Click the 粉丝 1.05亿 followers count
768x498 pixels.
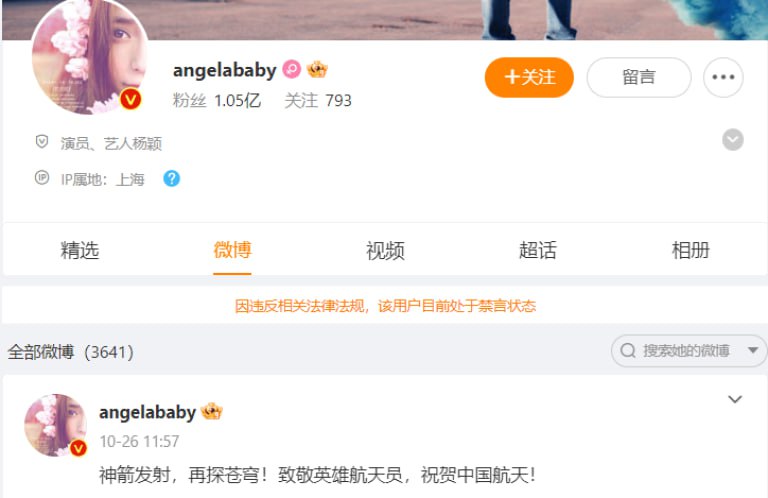pyautogui.click(x=216, y=100)
